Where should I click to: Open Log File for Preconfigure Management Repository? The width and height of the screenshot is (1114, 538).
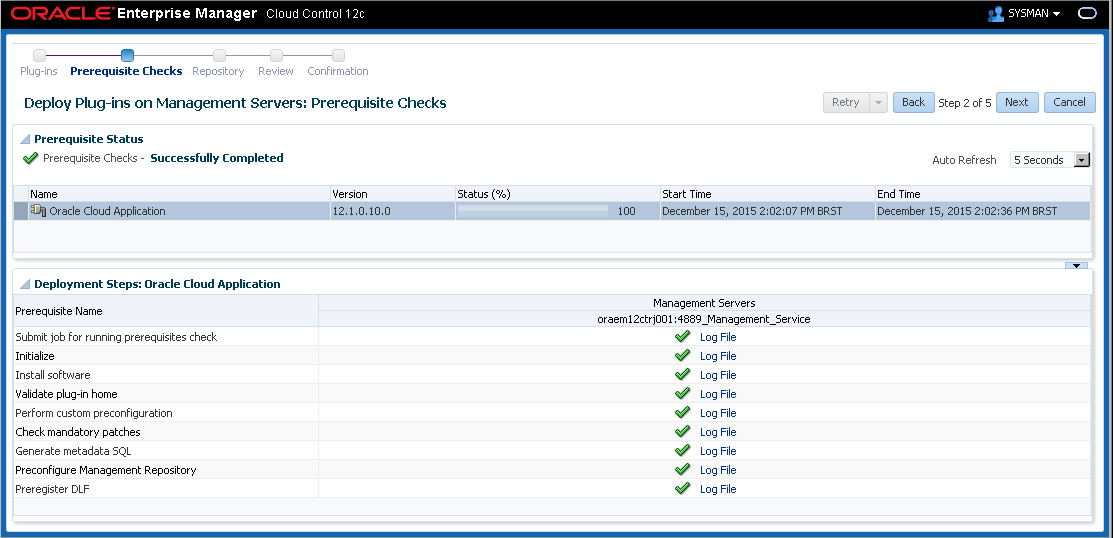coord(718,470)
